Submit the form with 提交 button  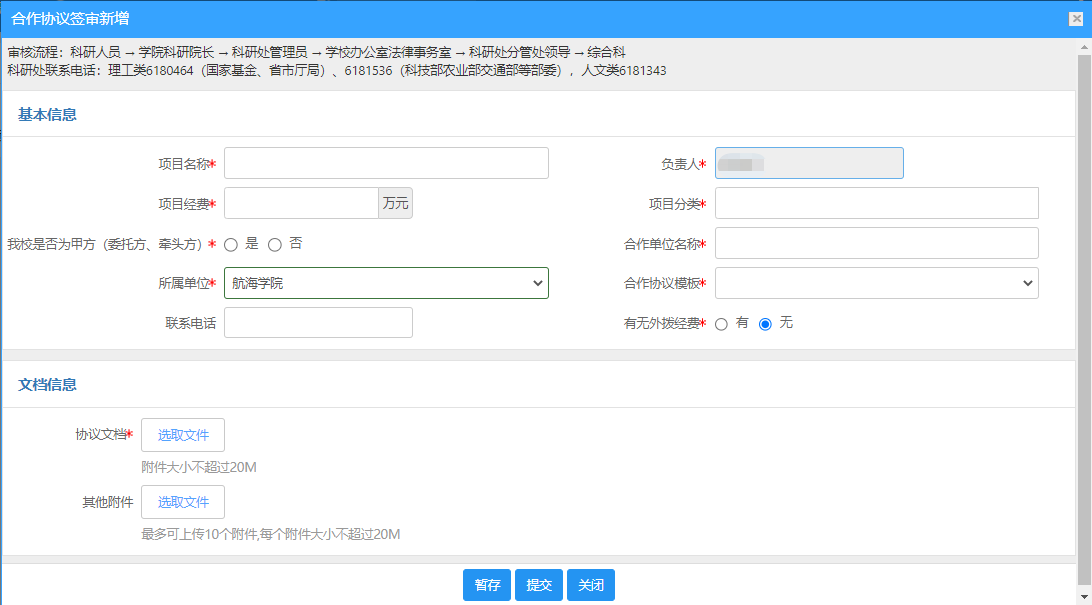(x=539, y=585)
